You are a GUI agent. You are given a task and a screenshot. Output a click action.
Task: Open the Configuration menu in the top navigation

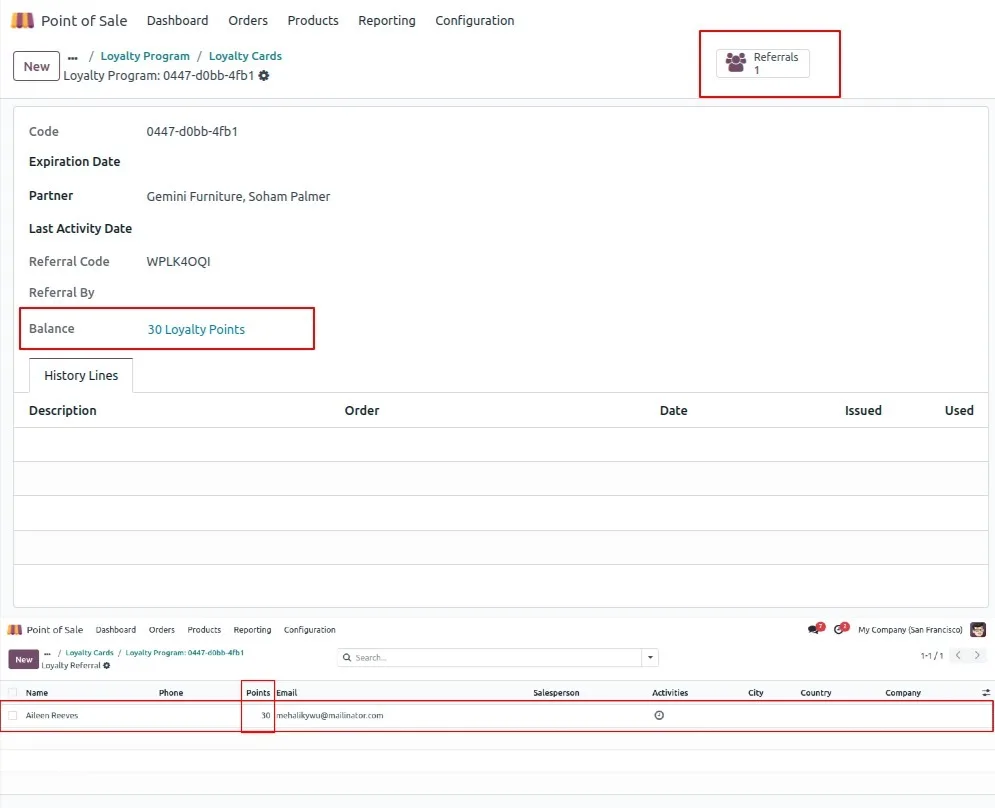click(x=475, y=20)
